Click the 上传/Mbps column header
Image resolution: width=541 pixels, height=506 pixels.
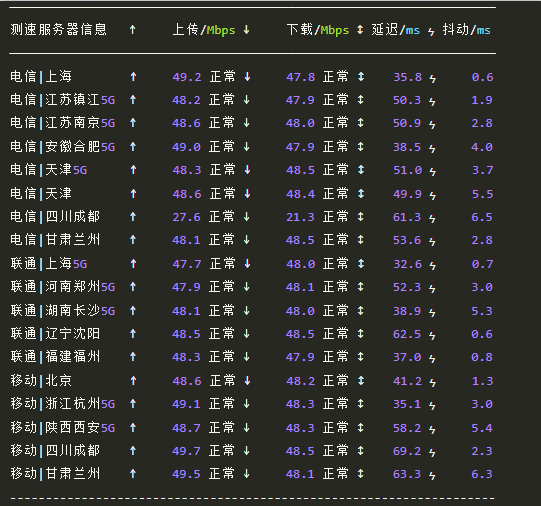pyautogui.click(x=204, y=30)
